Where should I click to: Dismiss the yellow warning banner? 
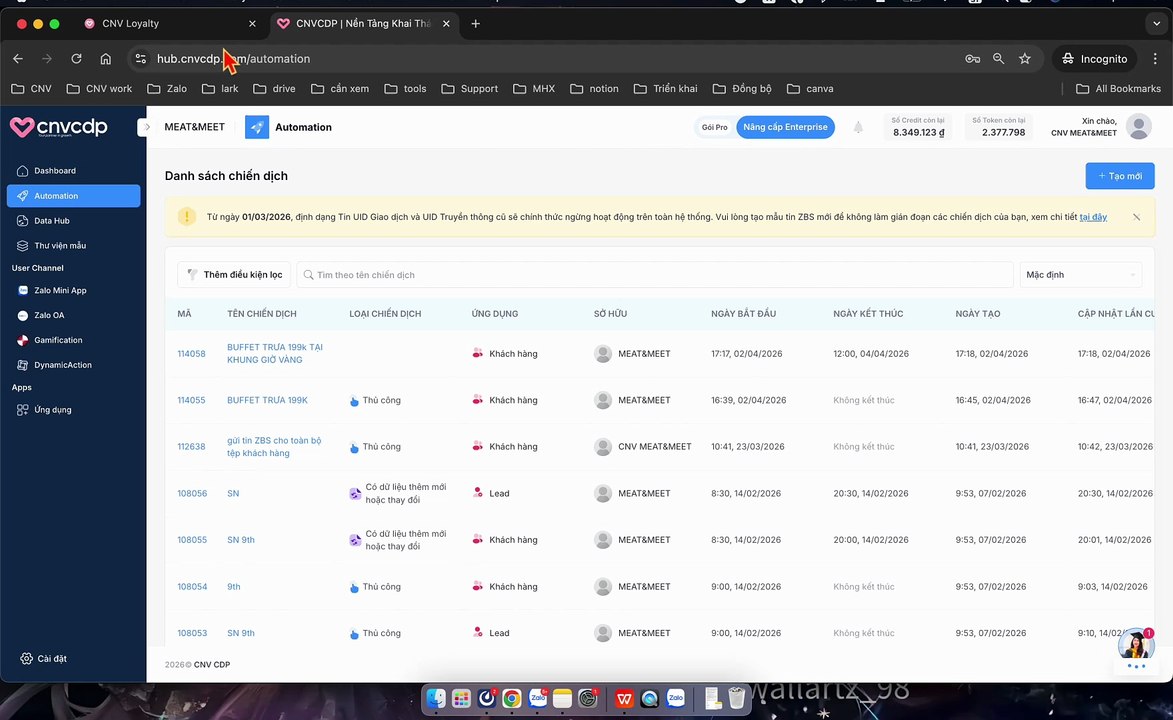pos(1136,217)
